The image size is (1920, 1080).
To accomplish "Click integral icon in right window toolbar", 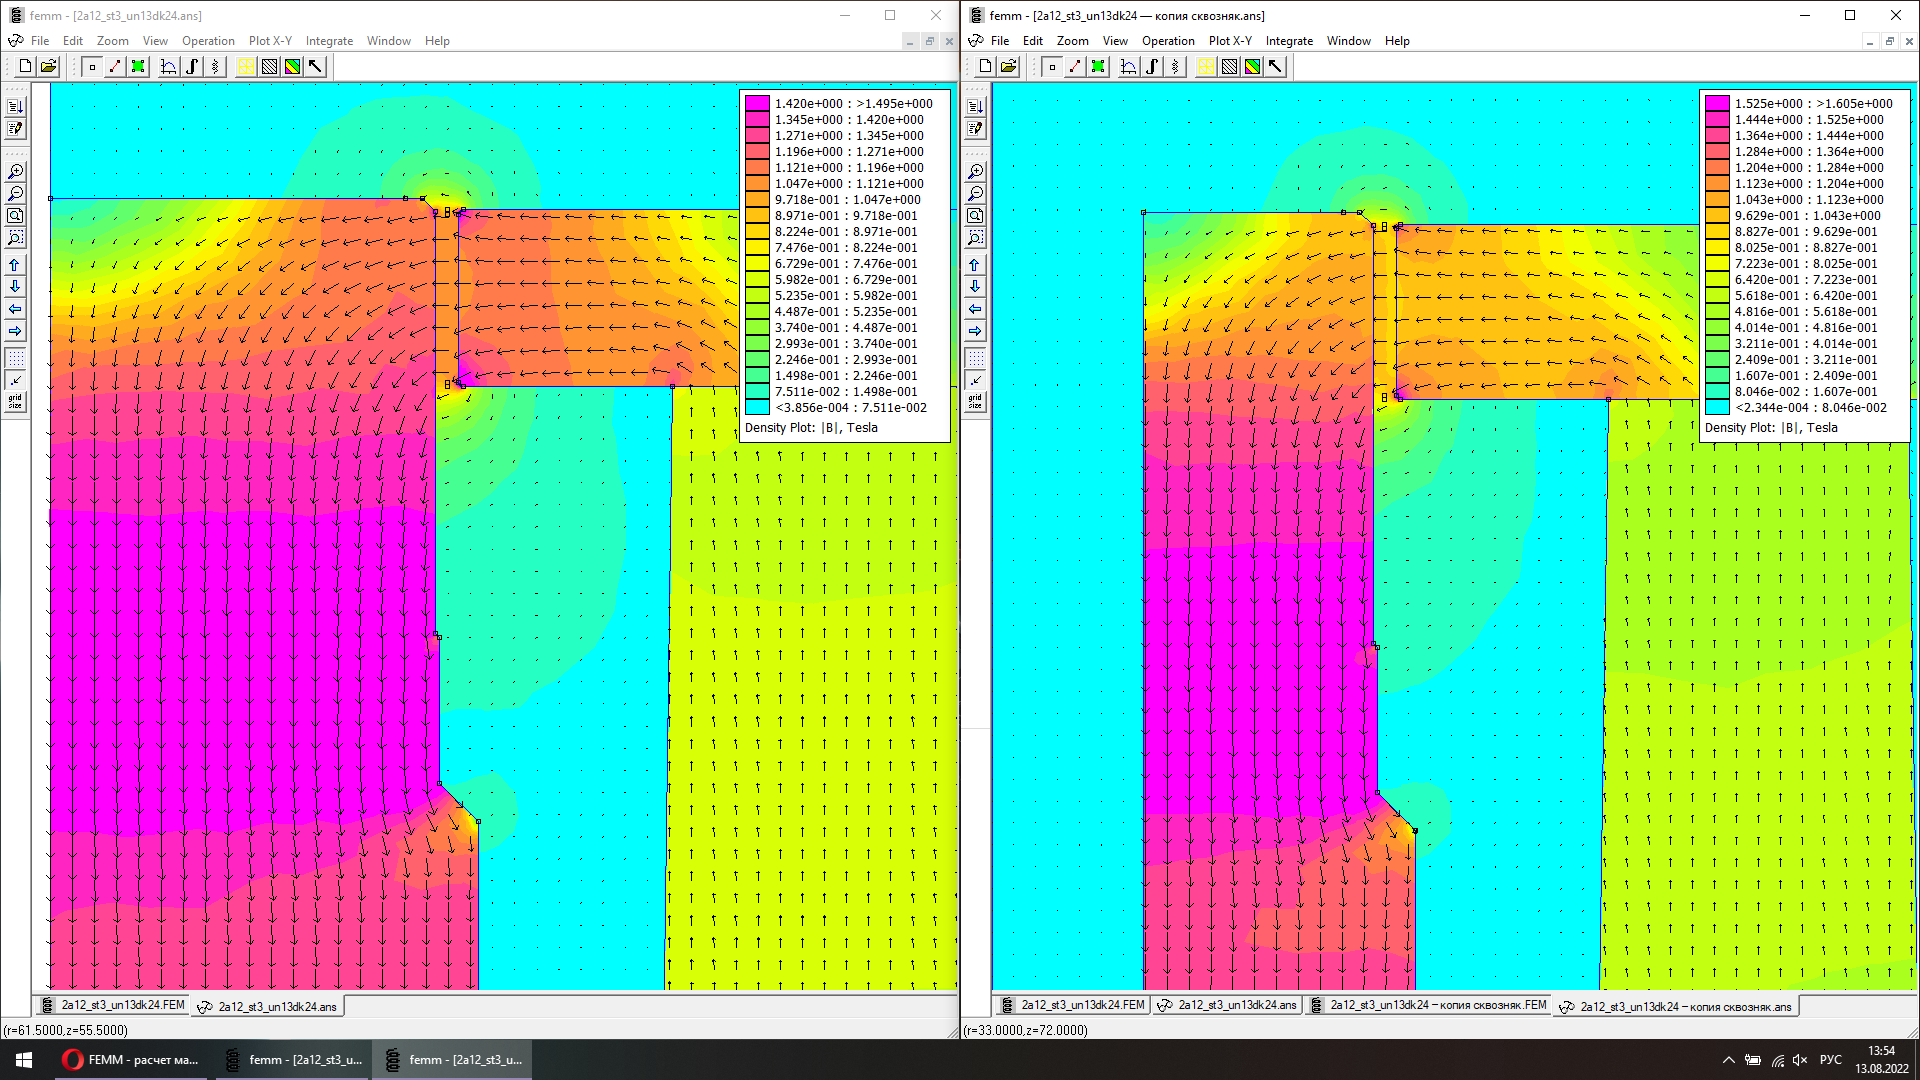I will (1152, 67).
